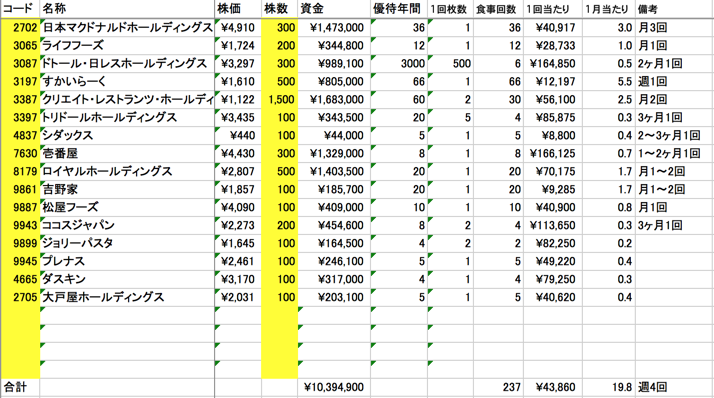This screenshot has width=714, height=398.
Task: Click the name cell 大戸屋ホールディングス
Action: (x=127, y=297)
